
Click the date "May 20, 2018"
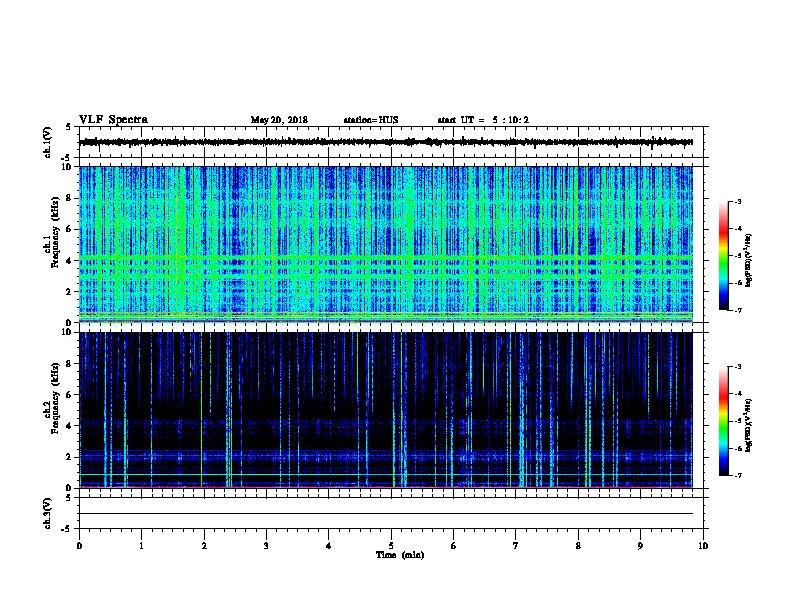pyautogui.click(x=279, y=120)
